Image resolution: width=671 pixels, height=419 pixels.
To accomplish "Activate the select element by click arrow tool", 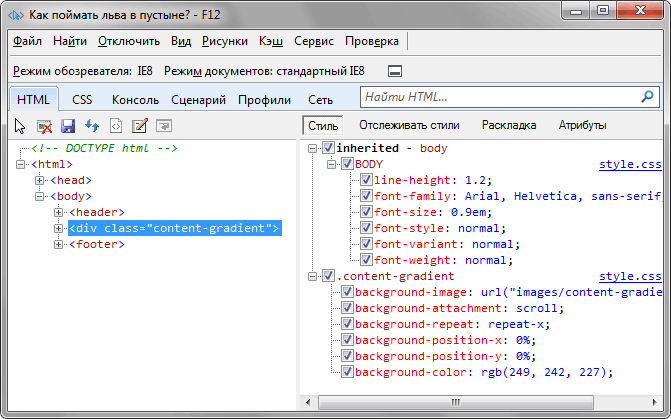I will (20, 126).
